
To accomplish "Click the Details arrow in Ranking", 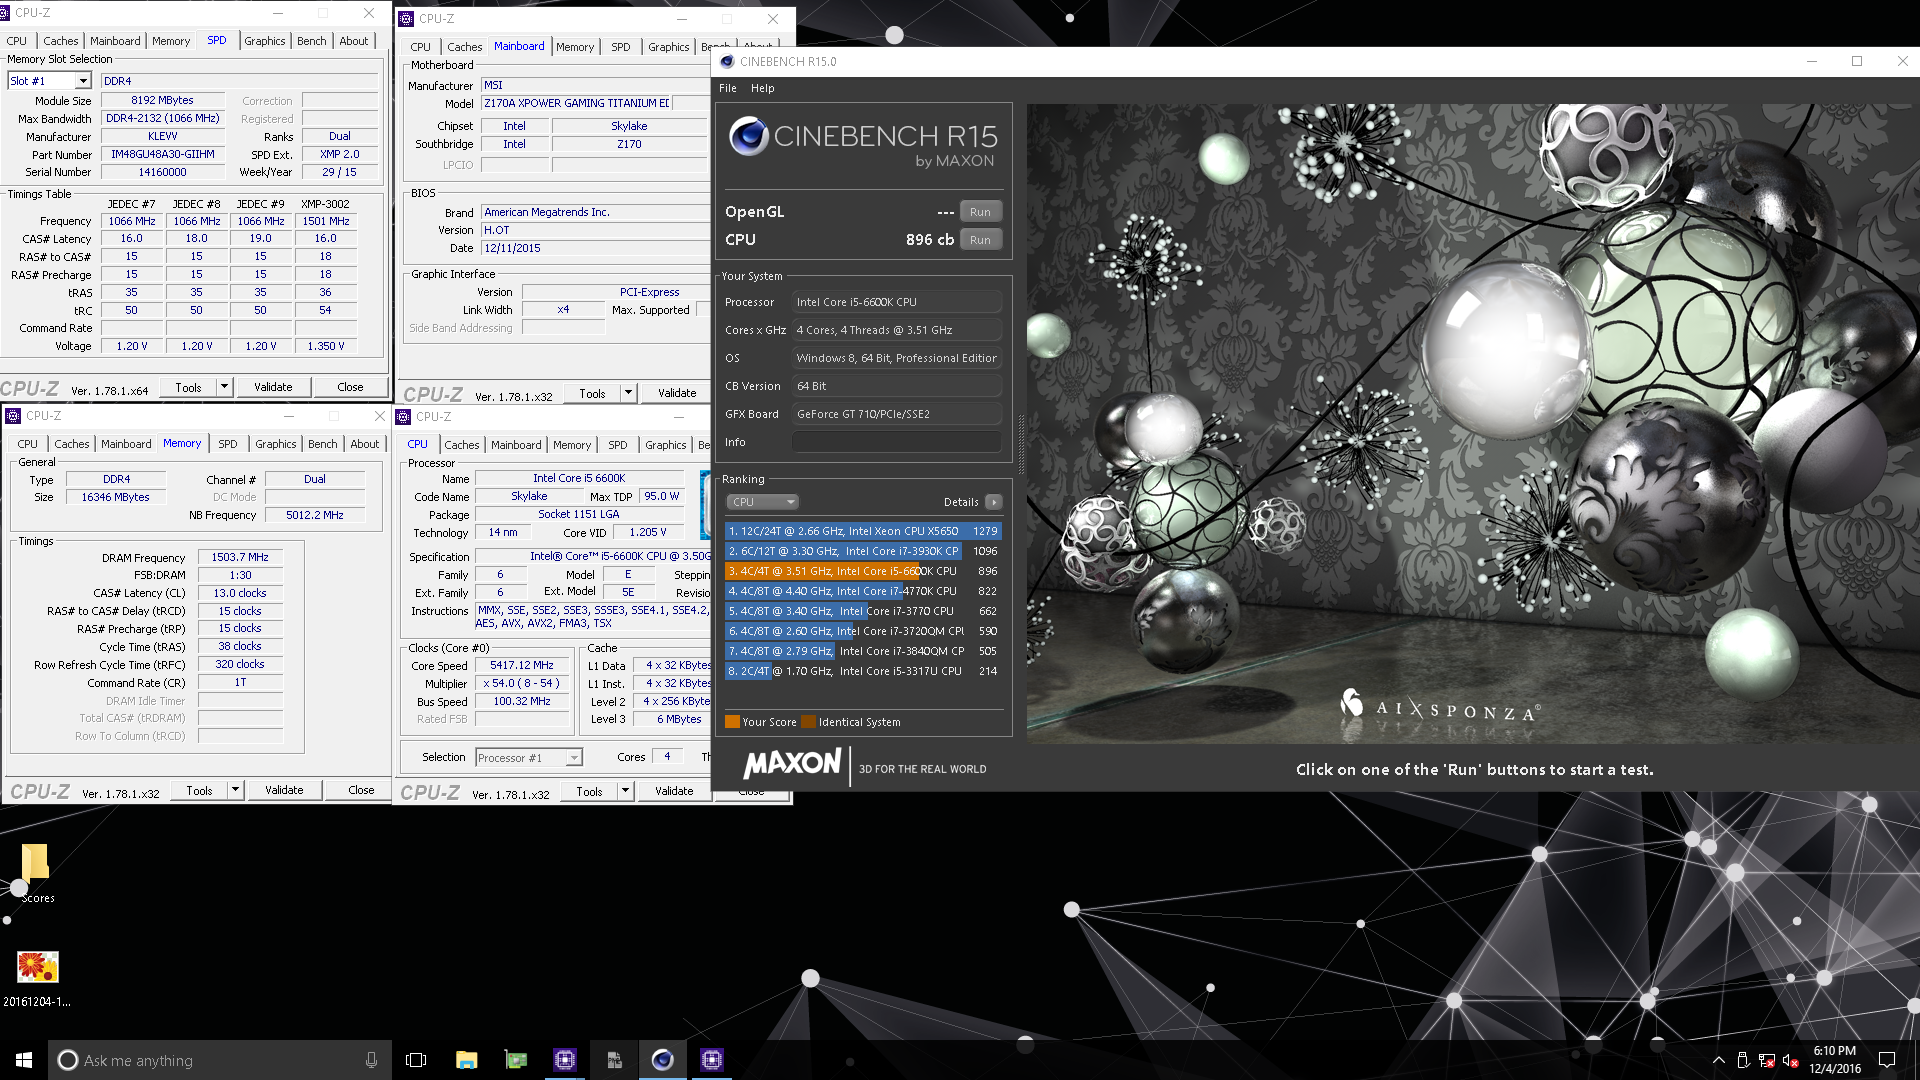I will pyautogui.click(x=993, y=502).
